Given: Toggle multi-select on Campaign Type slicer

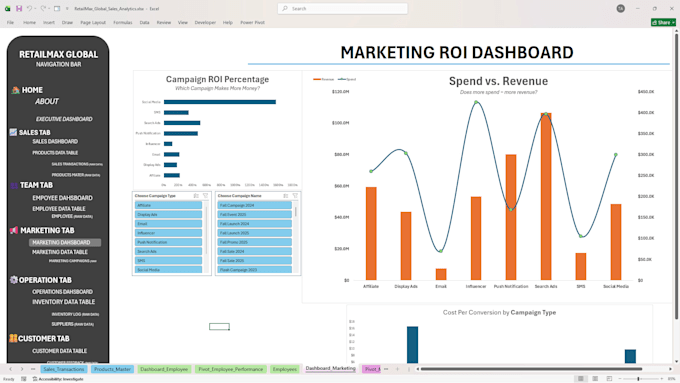Looking at the screenshot, I should (196, 196).
